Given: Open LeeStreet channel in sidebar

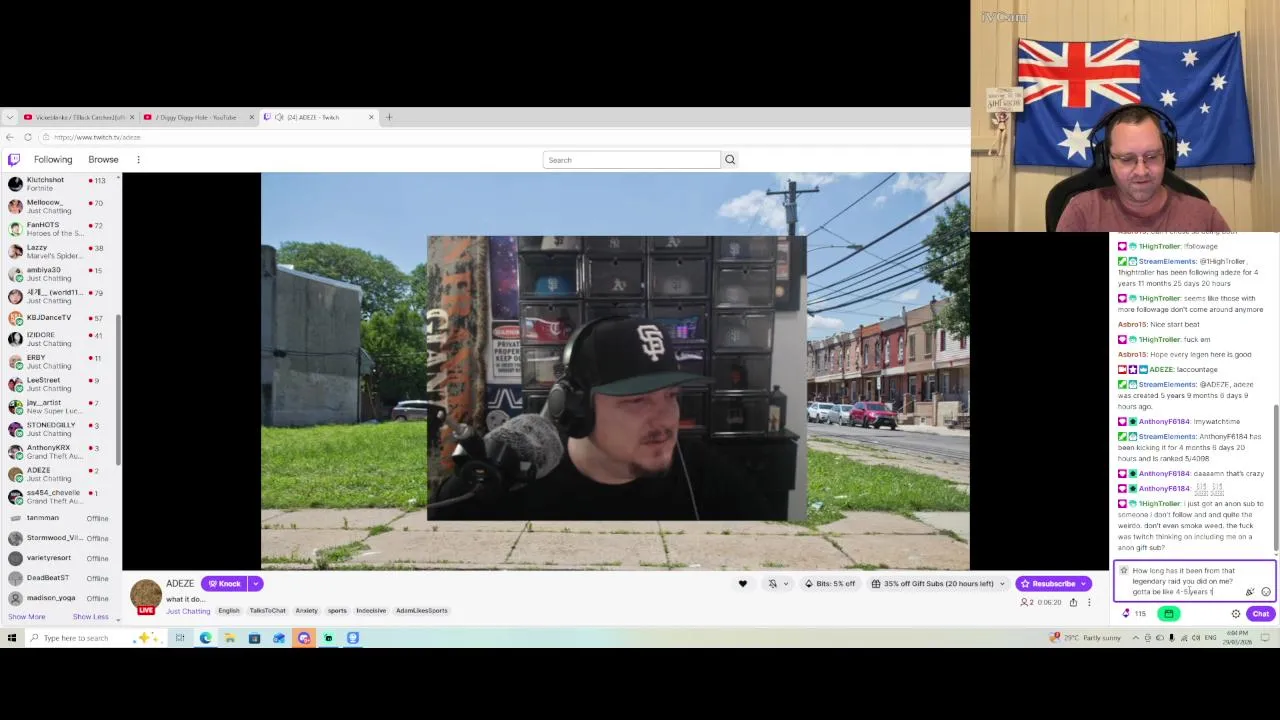Looking at the screenshot, I should point(59,384).
